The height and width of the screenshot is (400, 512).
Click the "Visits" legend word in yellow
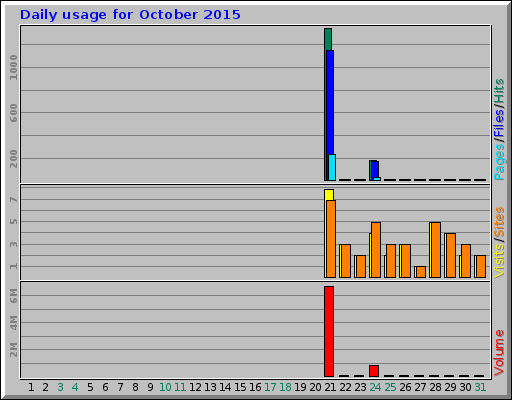pos(499,261)
